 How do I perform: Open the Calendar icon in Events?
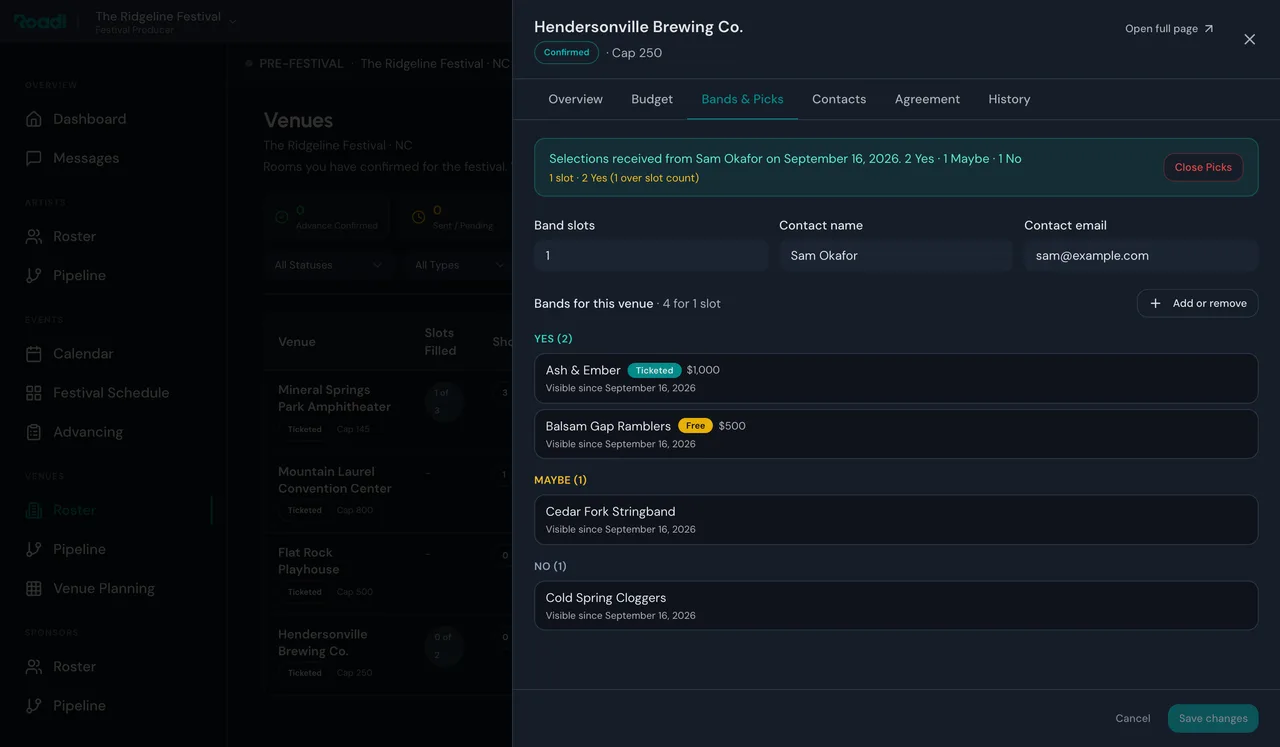[x=34, y=354]
